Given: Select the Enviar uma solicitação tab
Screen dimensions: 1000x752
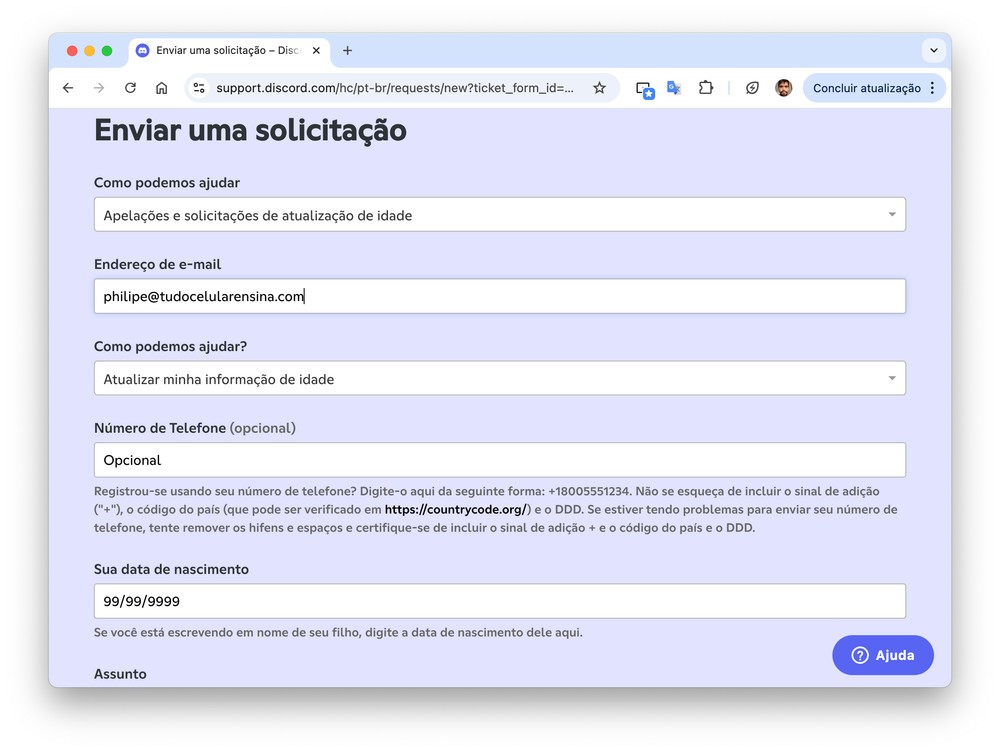Looking at the screenshot, I should click(x=230, y=50).
